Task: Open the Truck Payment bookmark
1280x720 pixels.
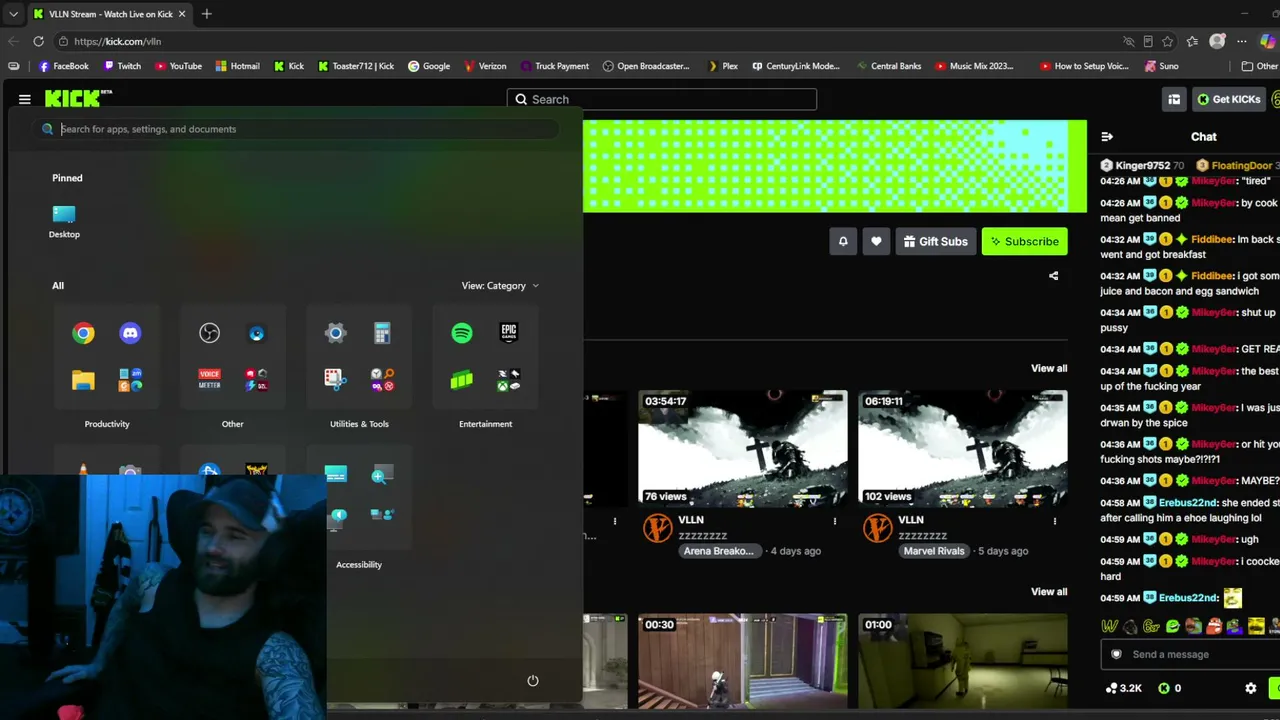Action: click(554, 66)
